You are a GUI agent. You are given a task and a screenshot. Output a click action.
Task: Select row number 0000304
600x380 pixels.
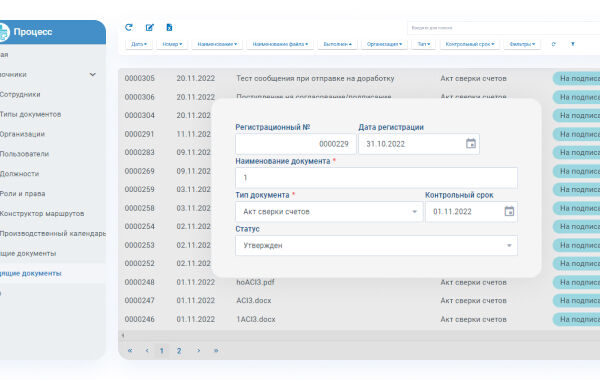[140, 116]
